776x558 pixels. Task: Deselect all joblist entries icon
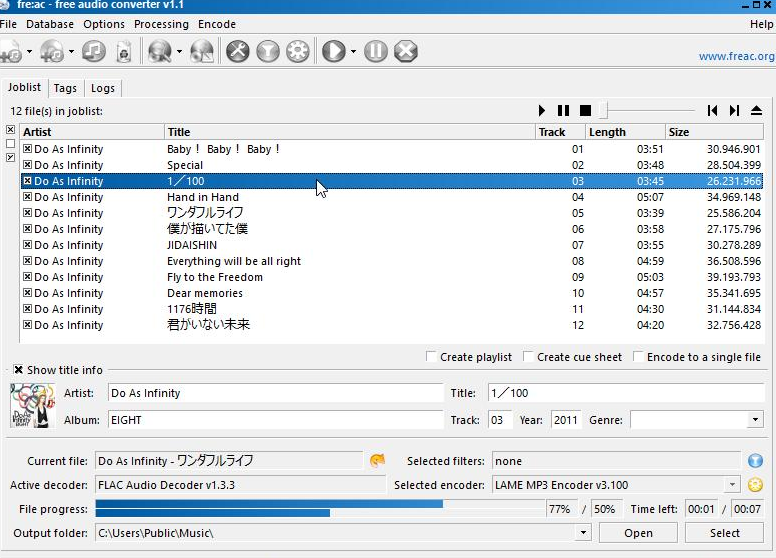pyautogui.click(x=10, y=143)
